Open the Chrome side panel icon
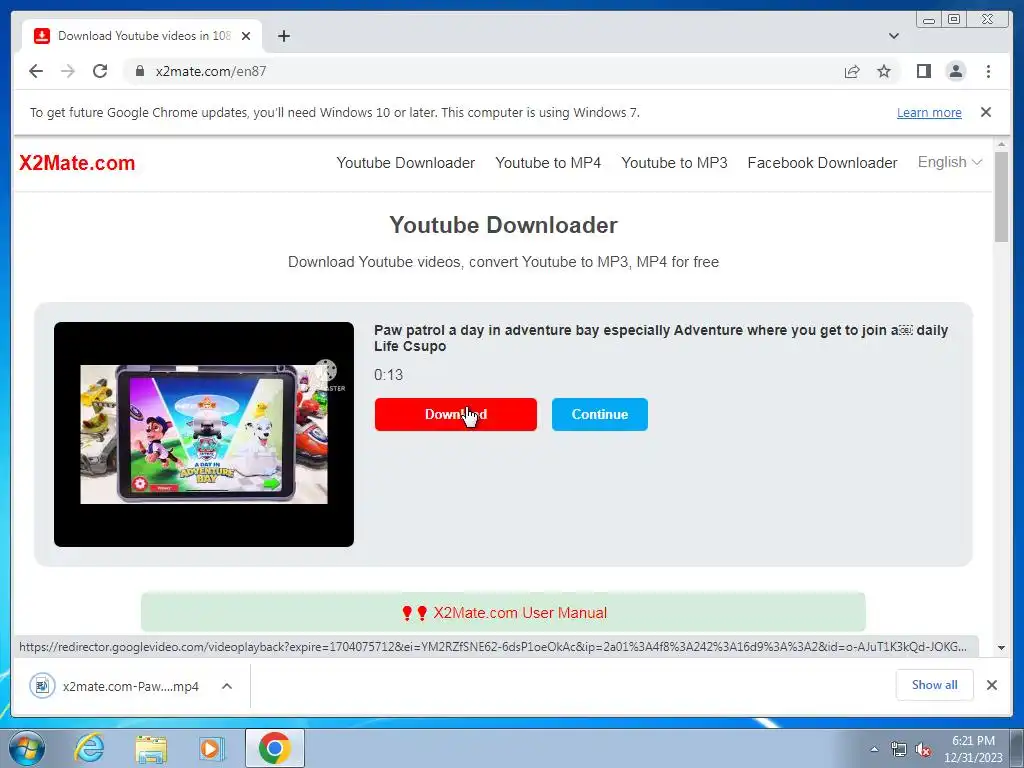Viewport: 1024px width, 768px height. [x=923, y=71]
